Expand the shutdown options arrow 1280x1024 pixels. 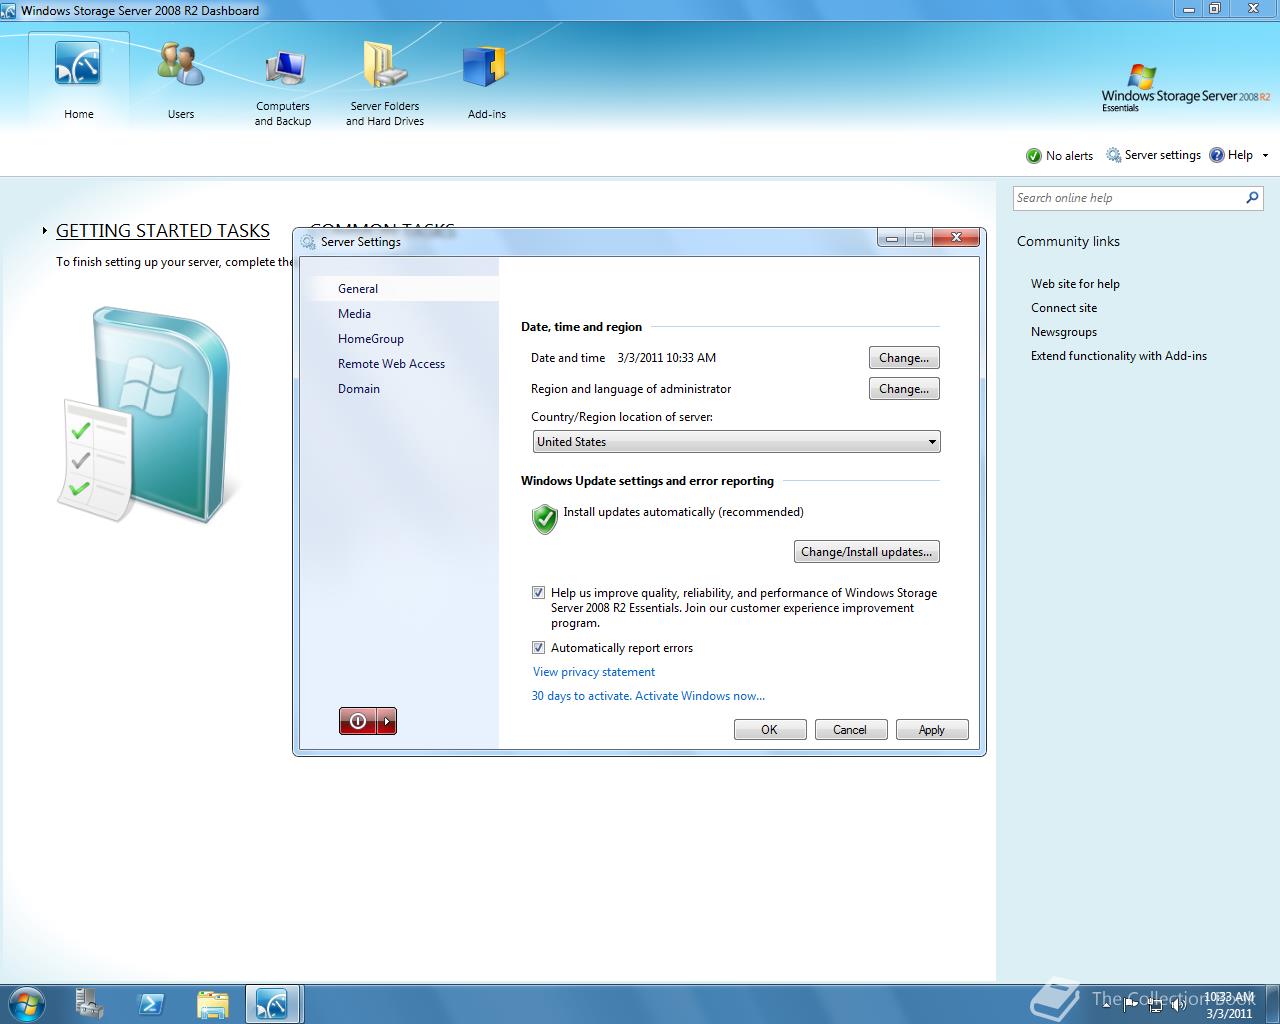388,721
